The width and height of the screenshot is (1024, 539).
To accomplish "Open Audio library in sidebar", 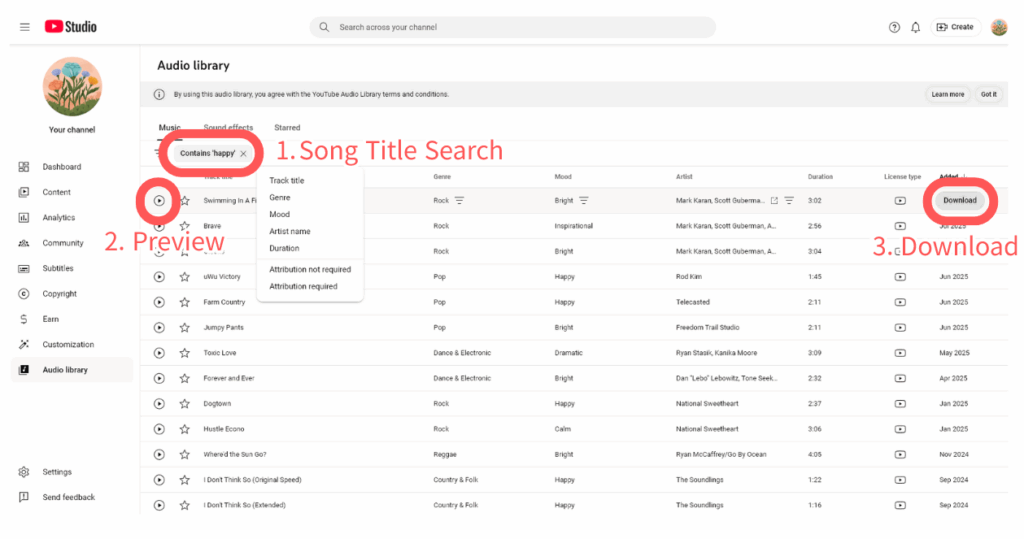I will tap(65, 370).
